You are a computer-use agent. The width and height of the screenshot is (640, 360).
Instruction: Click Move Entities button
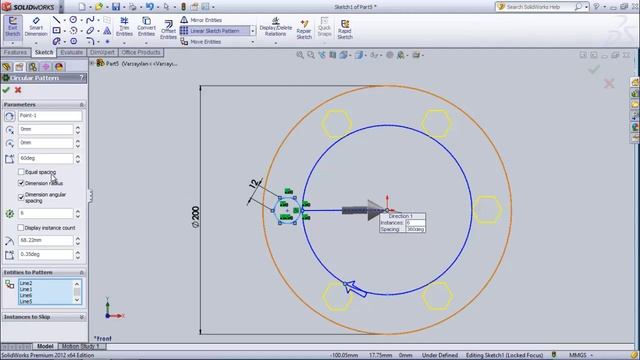(x=201, y=42)
